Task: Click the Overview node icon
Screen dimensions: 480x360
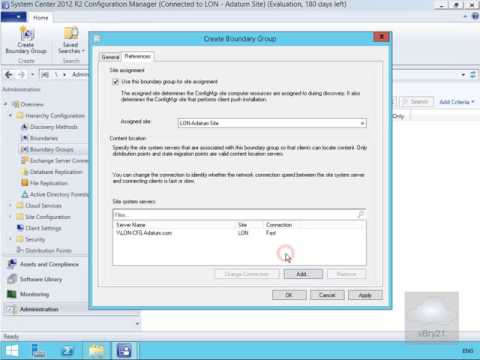Action: pos(16,104)
